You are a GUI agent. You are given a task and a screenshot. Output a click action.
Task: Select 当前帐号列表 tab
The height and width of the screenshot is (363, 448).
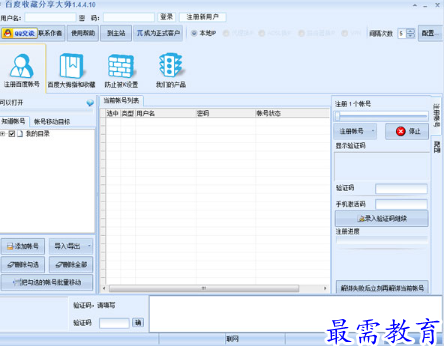[x=121, y=101]
